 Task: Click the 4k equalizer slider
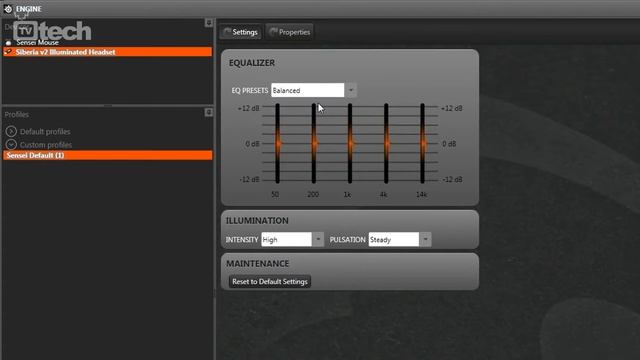tap(386, 143)
